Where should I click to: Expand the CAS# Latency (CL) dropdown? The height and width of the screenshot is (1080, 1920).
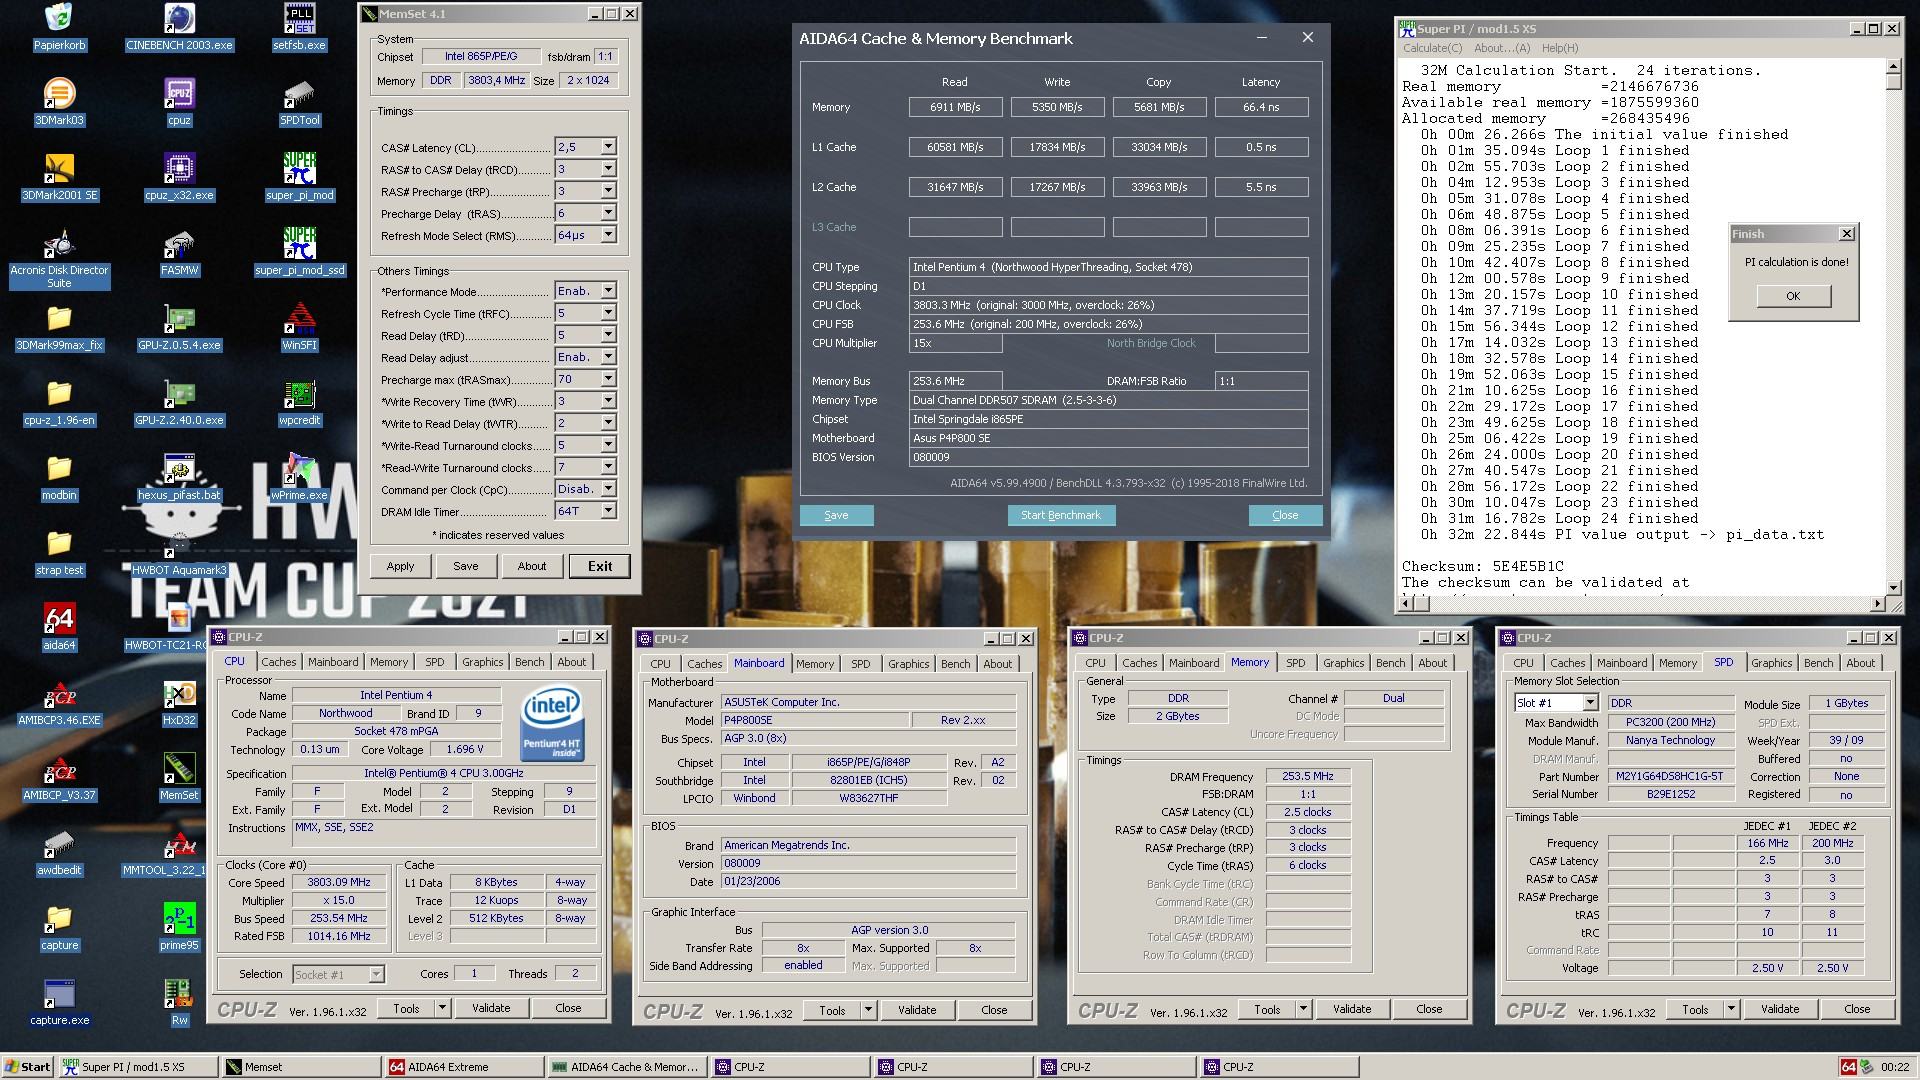pos(608,147)
